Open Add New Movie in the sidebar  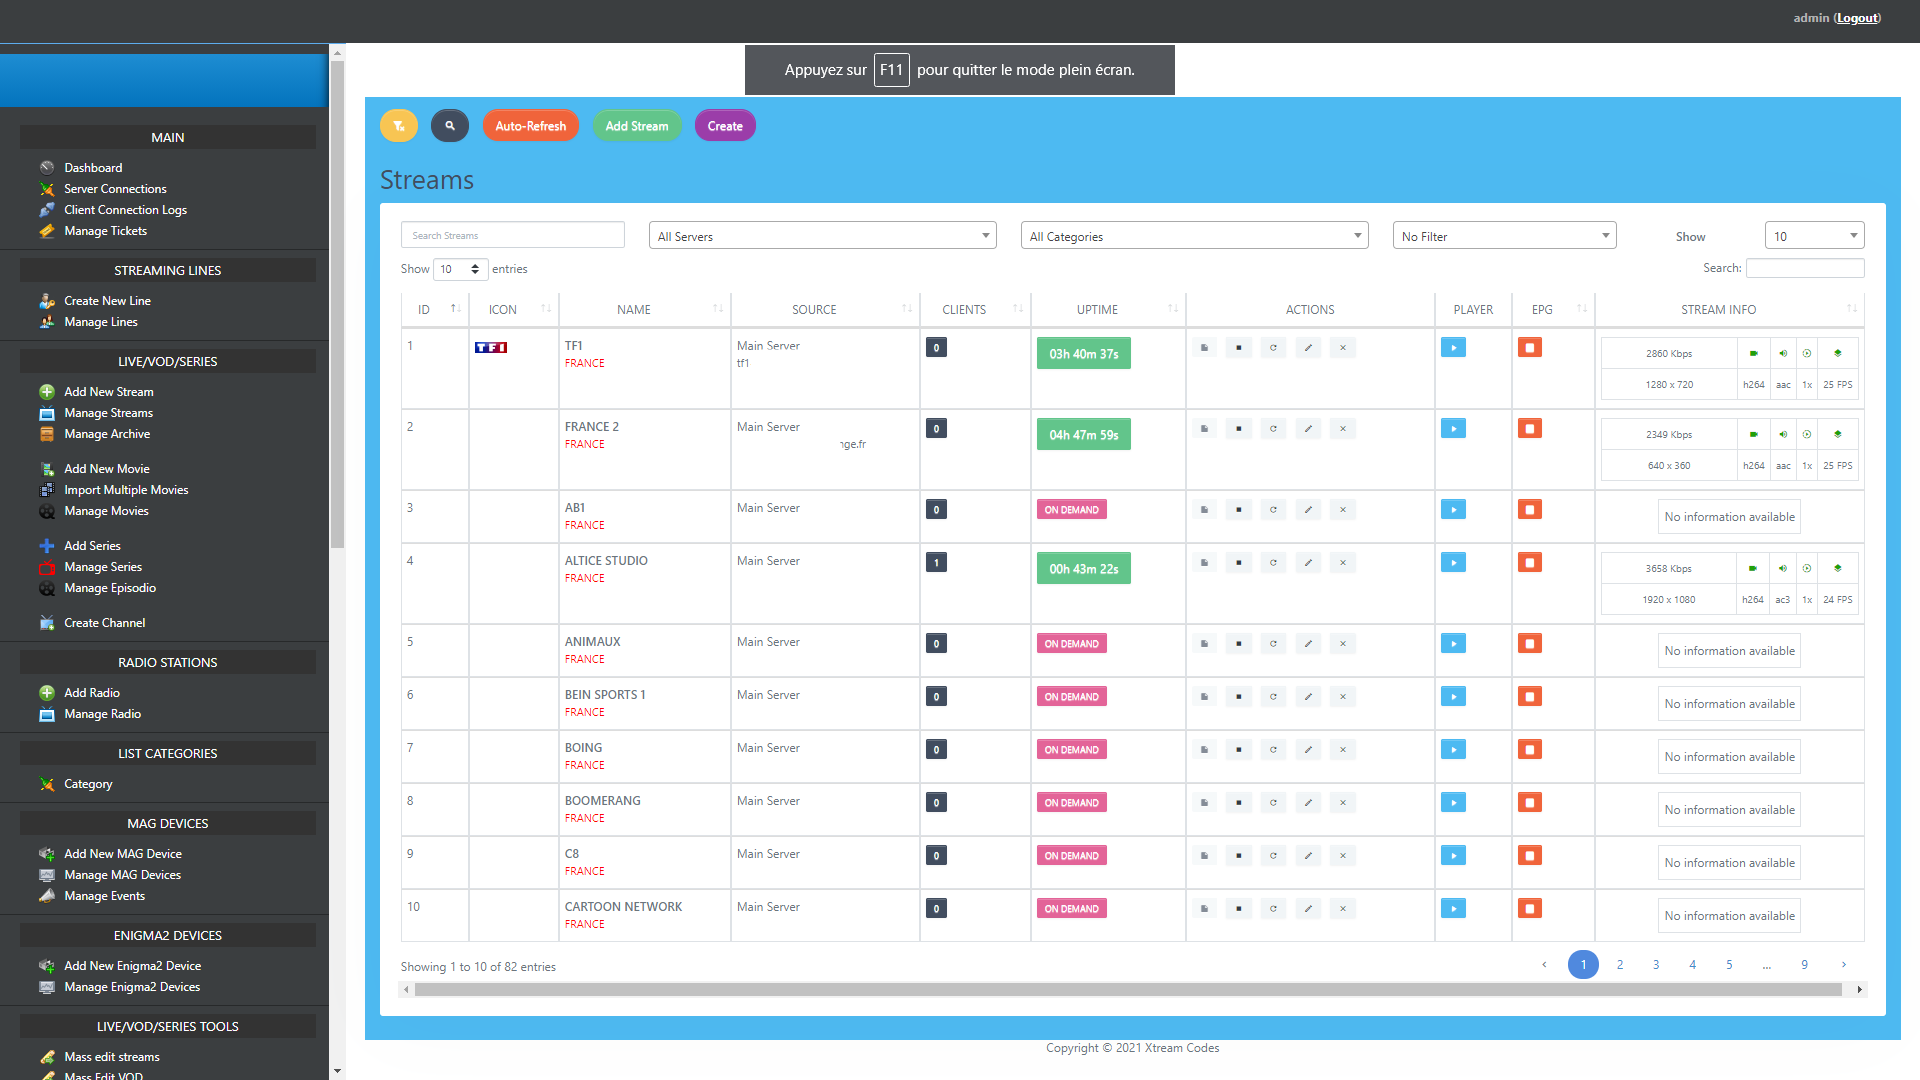click(107, 469)
